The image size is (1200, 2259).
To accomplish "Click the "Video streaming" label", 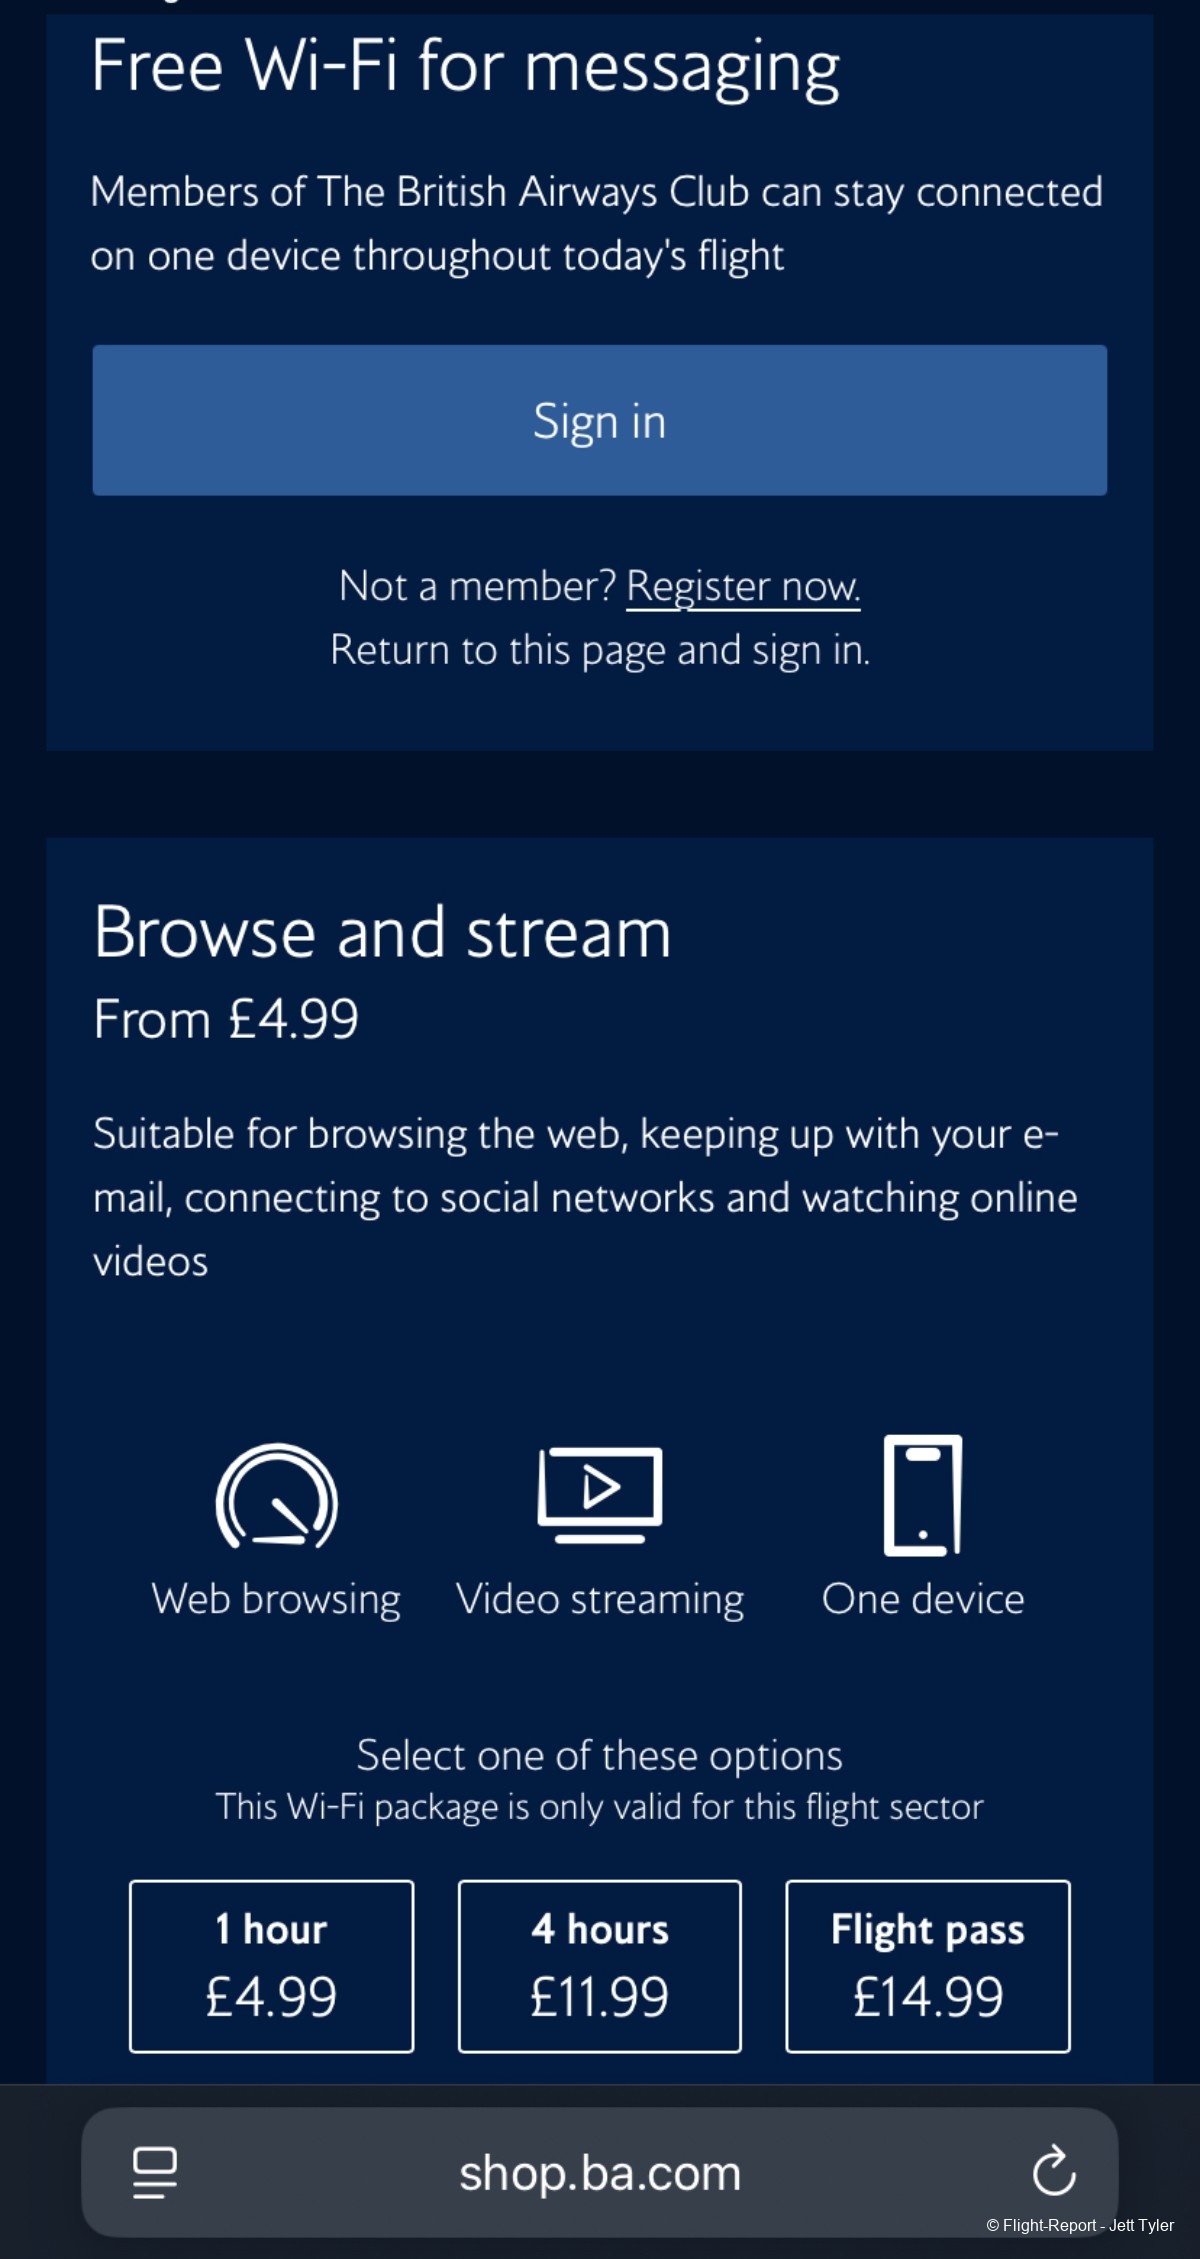I will click(600, 1599).
